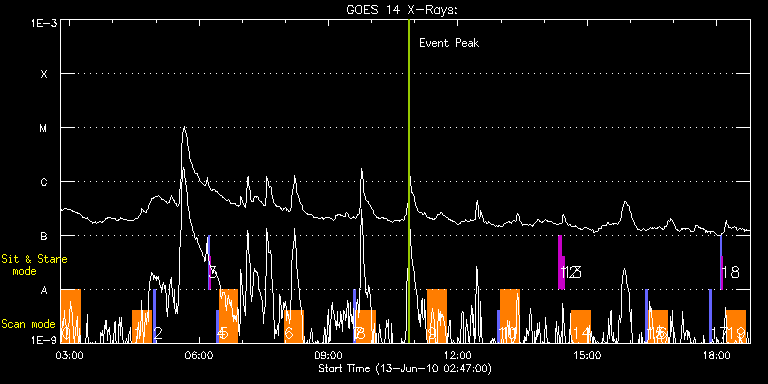Select the "C" flare class axis label

pyautogui.click(x=44, y=182)
